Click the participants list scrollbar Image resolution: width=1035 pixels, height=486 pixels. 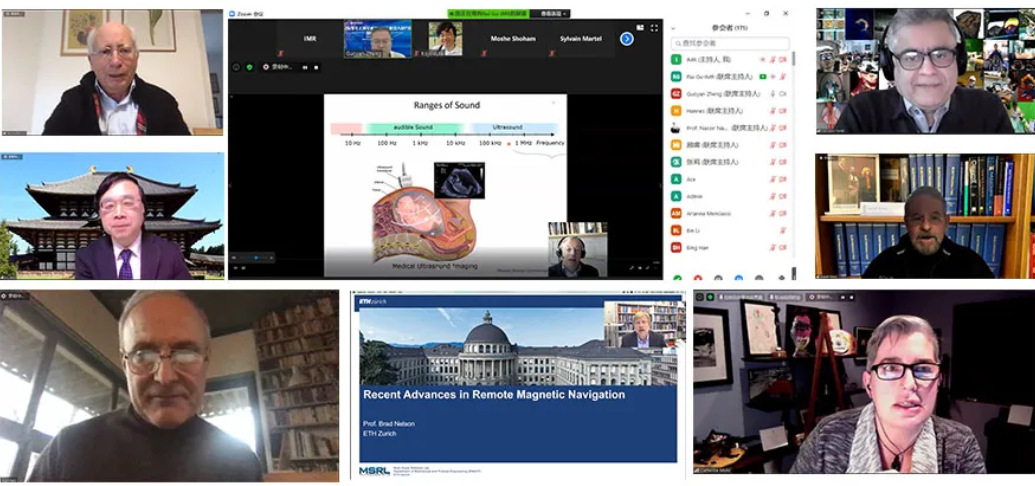pos(793,59)
